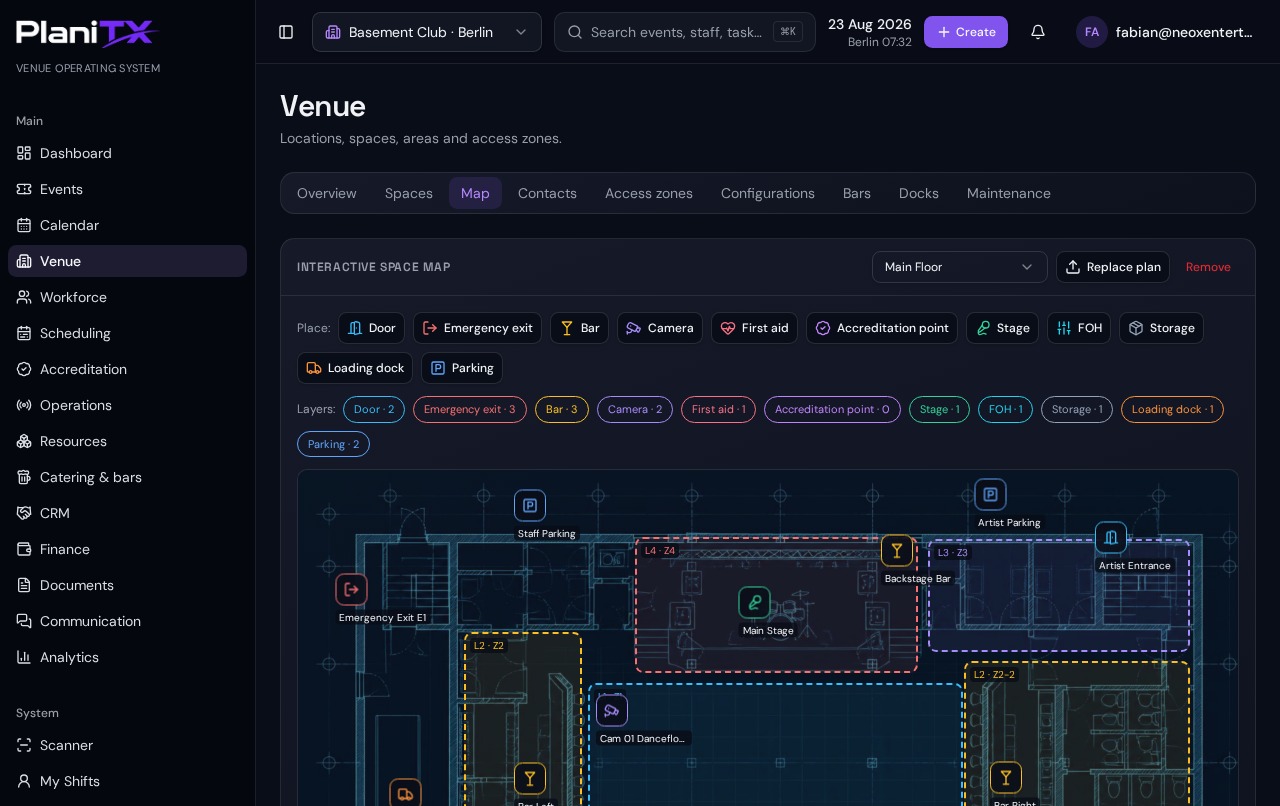The image size is (1280, 806).
Task: Select the Emergency Exit E1 marker
Action: point(351,589)
